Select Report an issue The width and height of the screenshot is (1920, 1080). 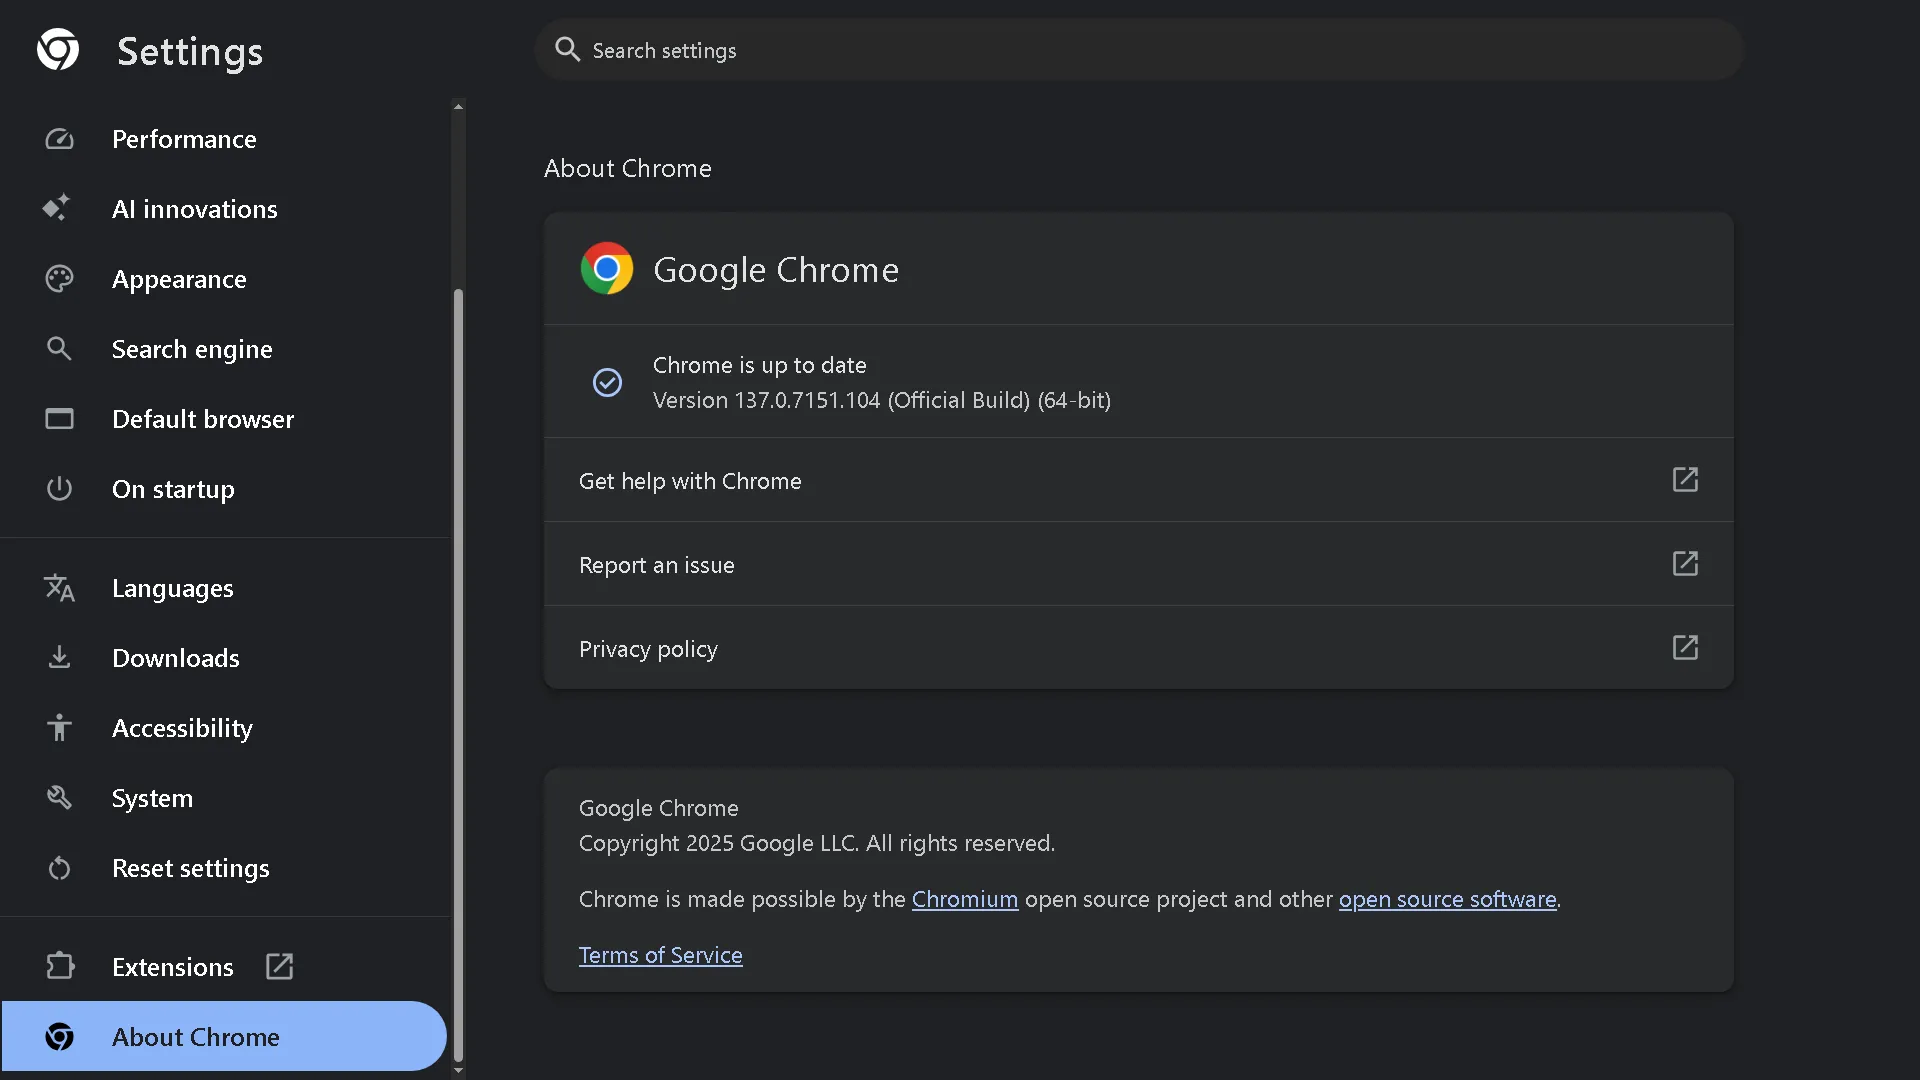tap(656, 564)
